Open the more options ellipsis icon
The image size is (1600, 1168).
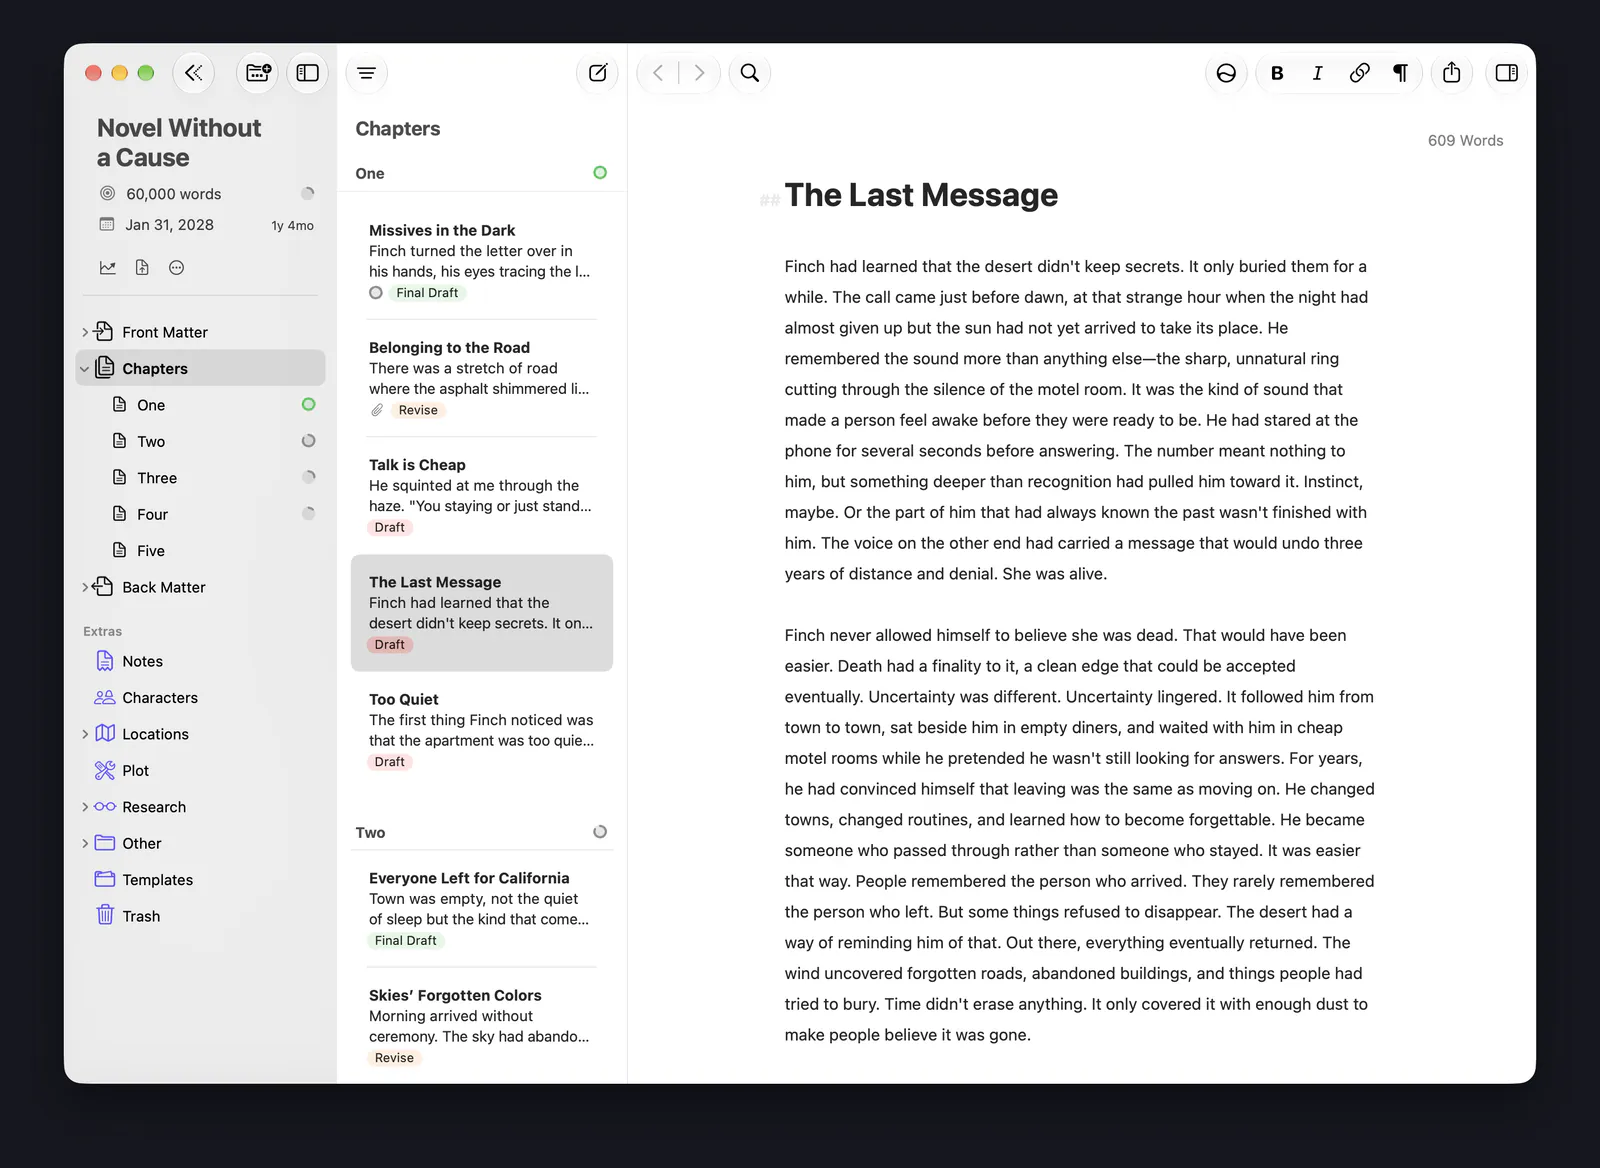177,268
